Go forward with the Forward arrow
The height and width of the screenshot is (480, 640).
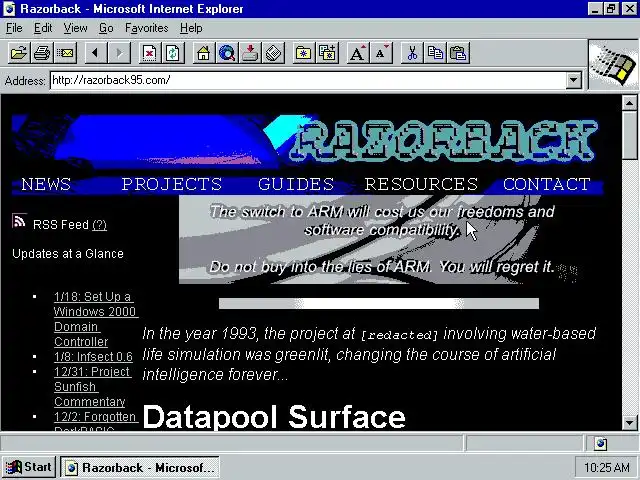tap(119, 53)
